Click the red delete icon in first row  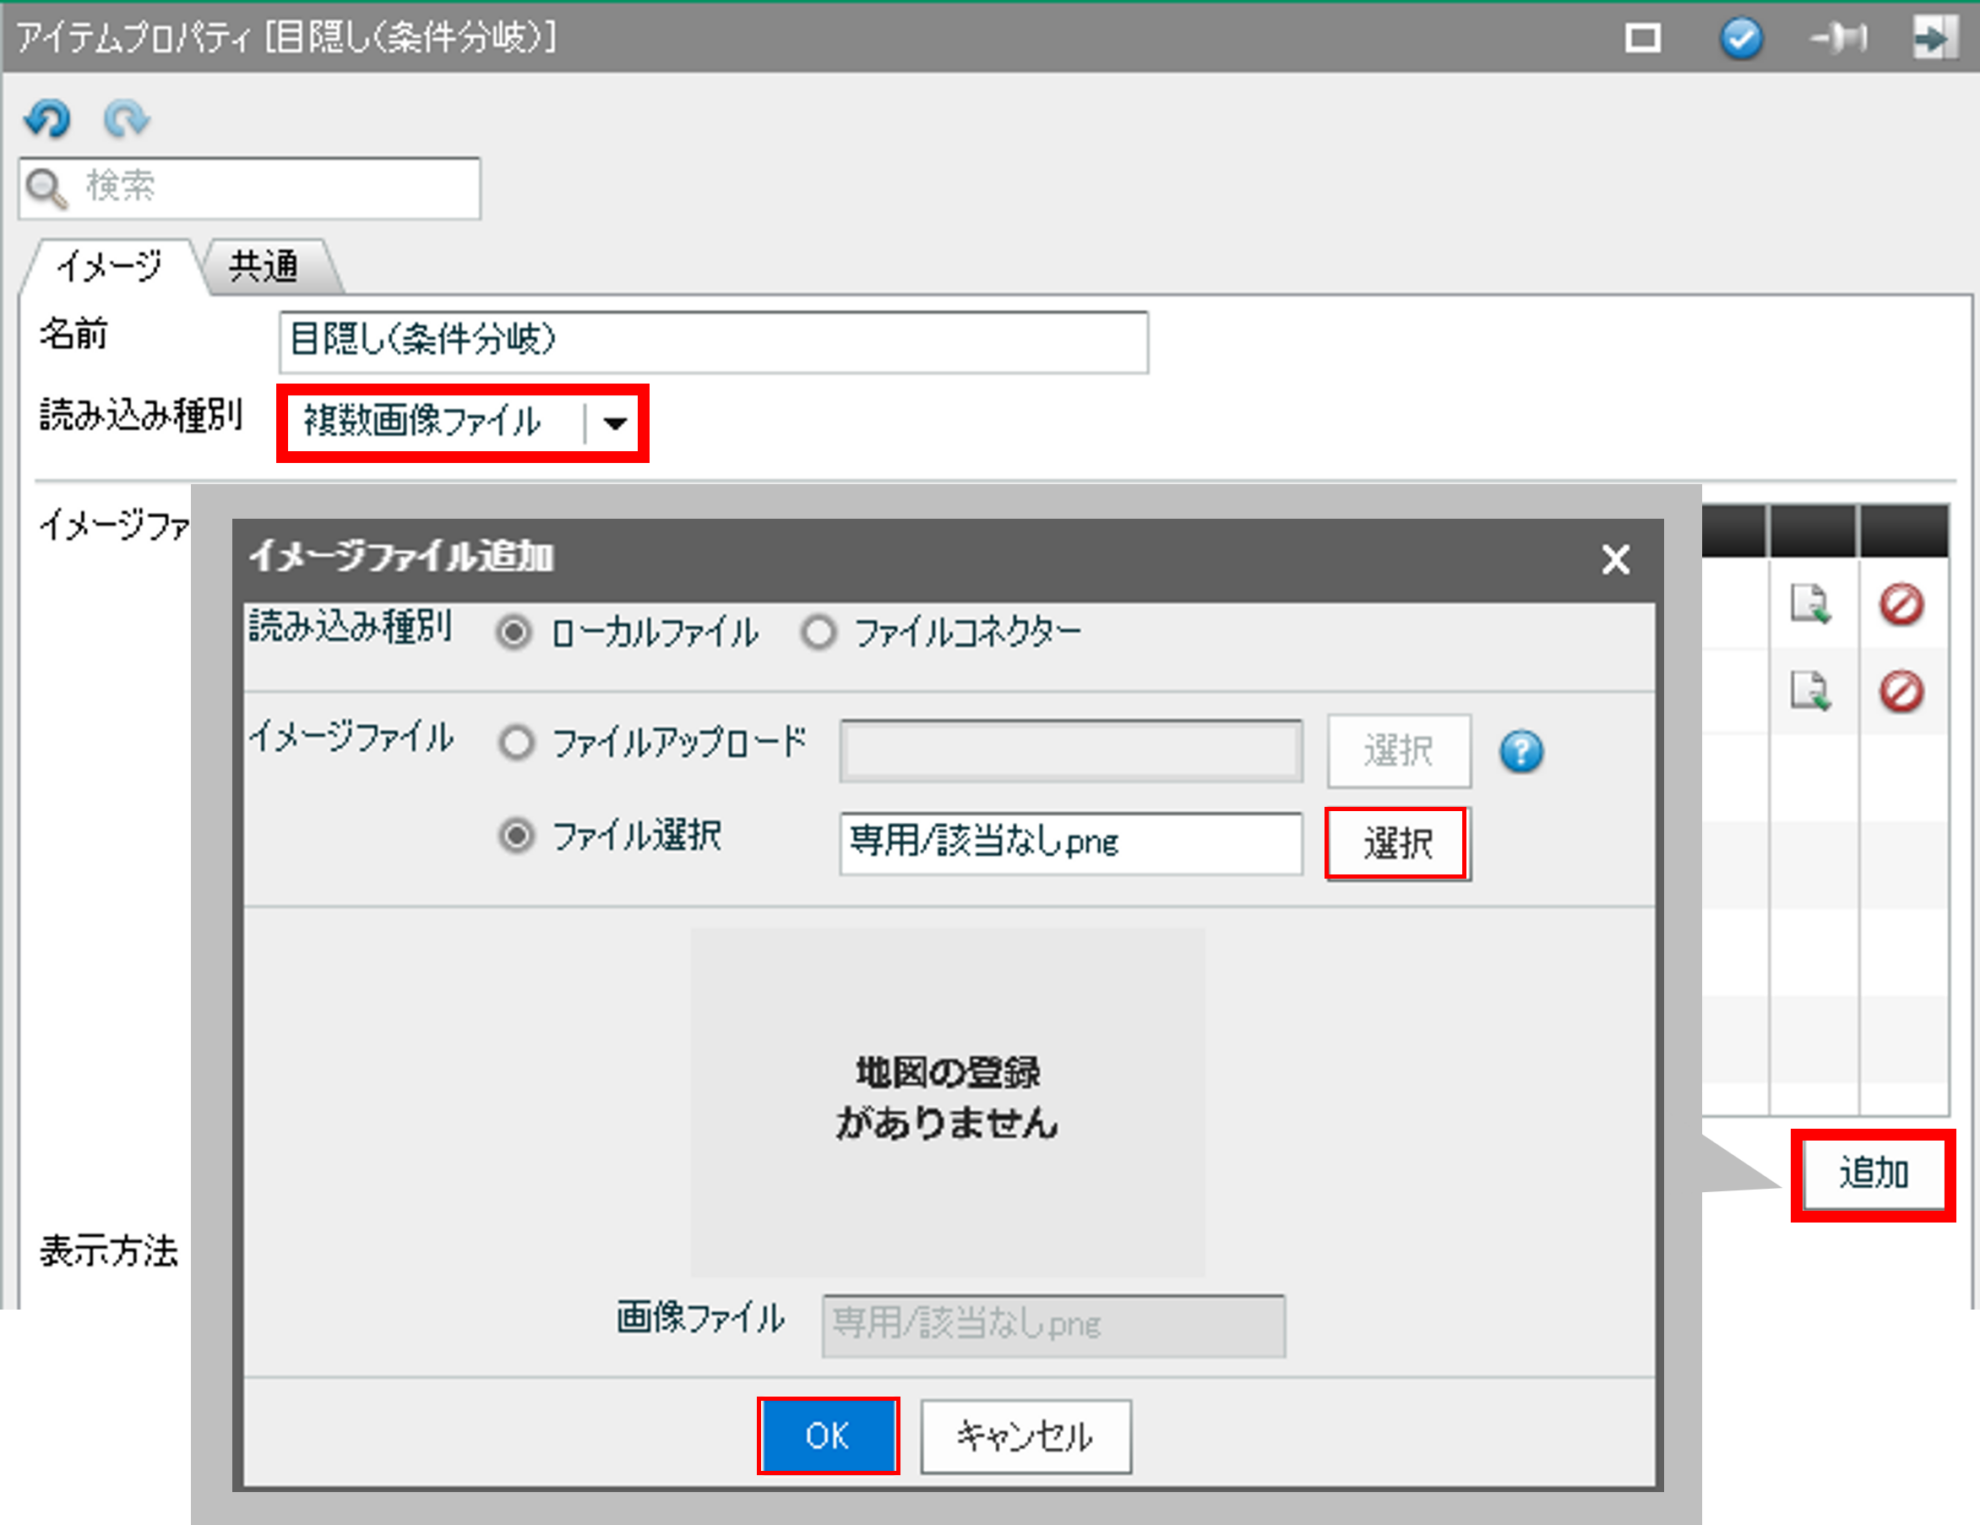point(1901,604)
